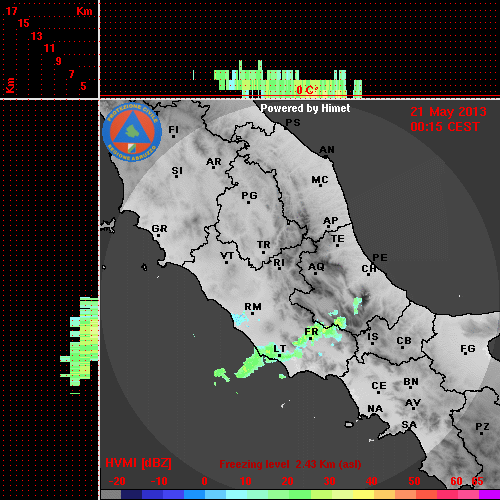
Task: Click the 9 km height axis label
Action: [59, 61]
